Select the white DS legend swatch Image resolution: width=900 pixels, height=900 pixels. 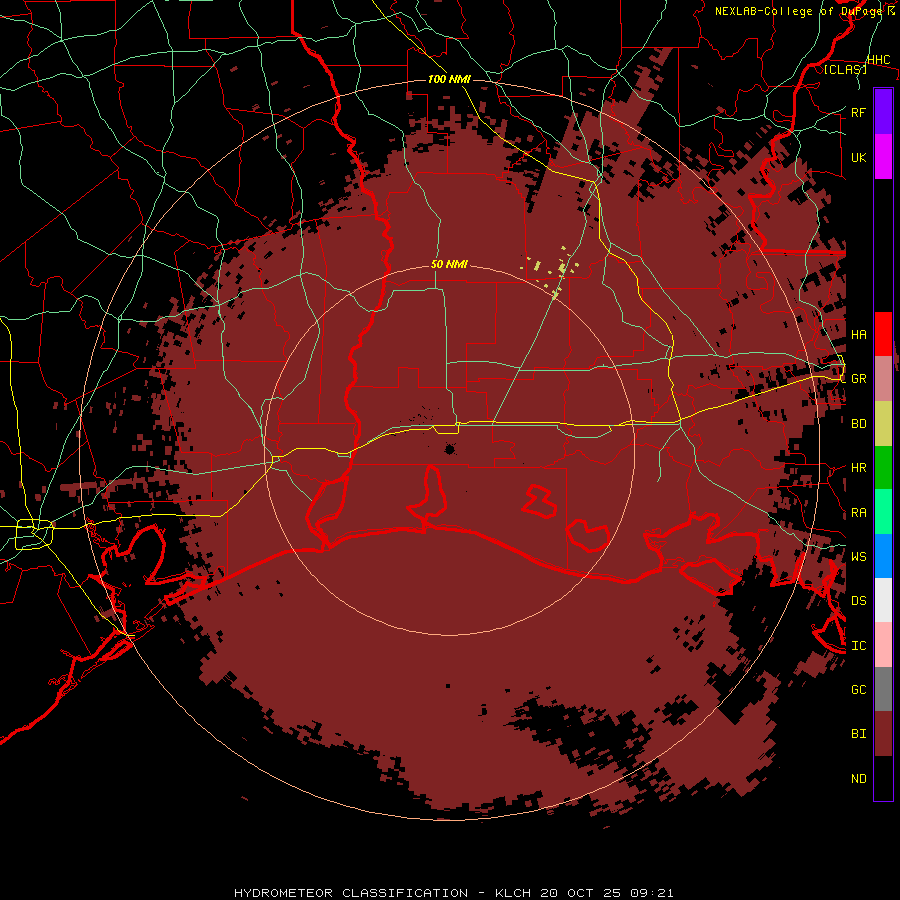(883, 600)
